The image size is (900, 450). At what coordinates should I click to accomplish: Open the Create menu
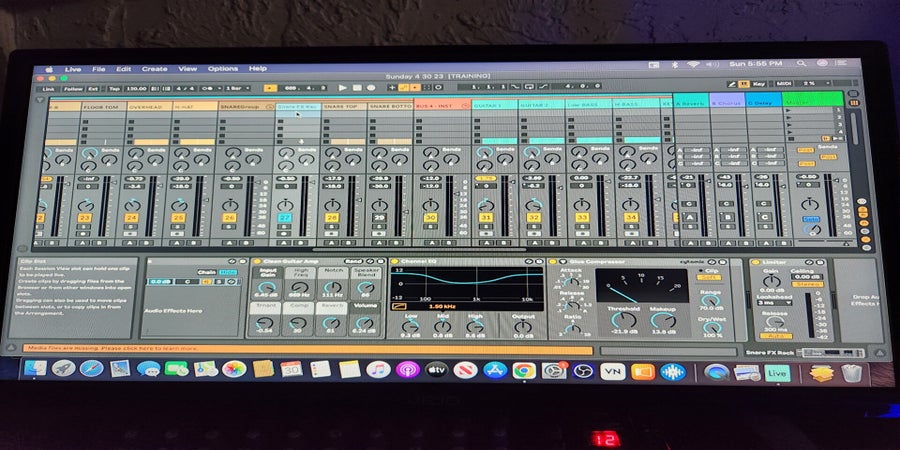coord(154,69)
